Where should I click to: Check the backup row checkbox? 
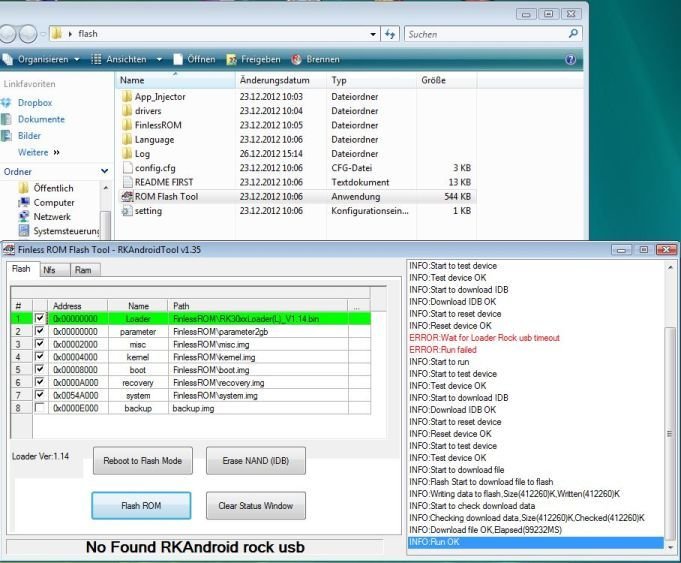(40, 407)
